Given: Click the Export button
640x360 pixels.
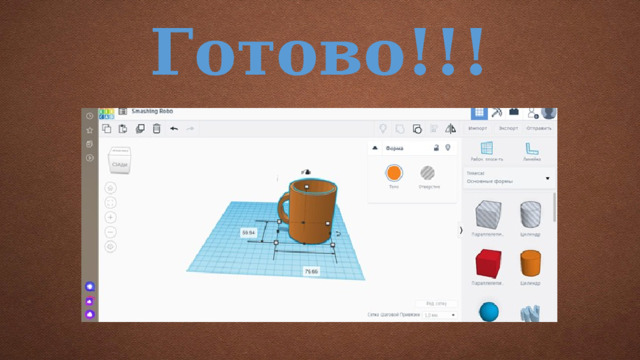Looking at the screenshot, I should pyautogui.click(x=508, y=128).
